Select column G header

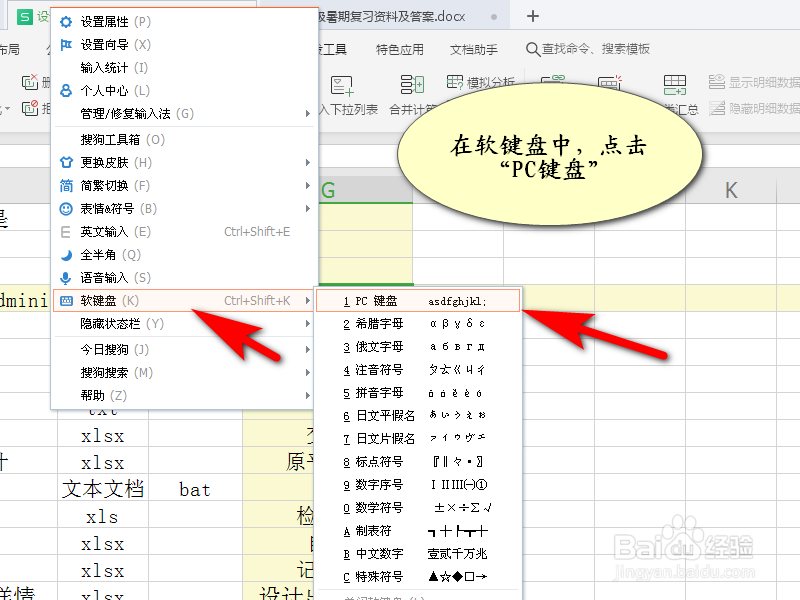pyautogui.click(x=366, y=190)
